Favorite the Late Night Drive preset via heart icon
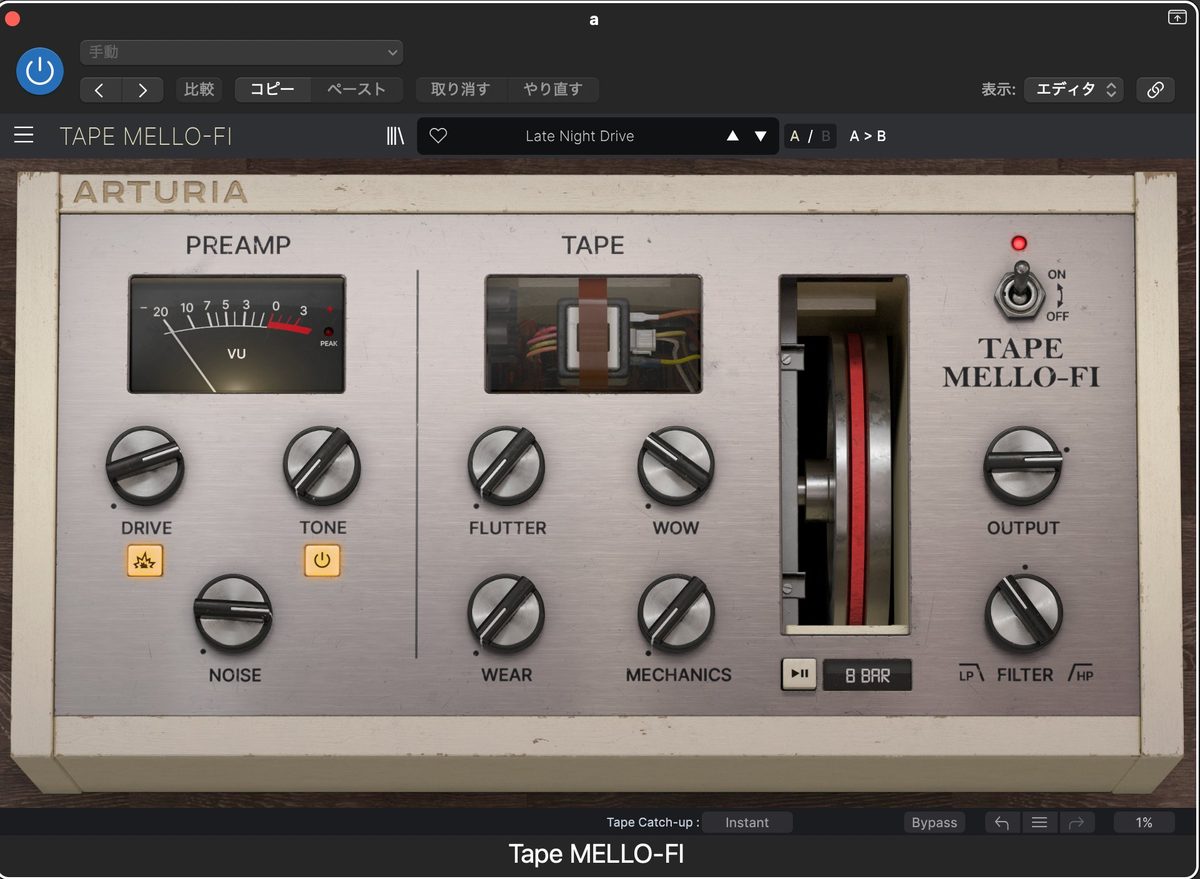 coord(438,135)
